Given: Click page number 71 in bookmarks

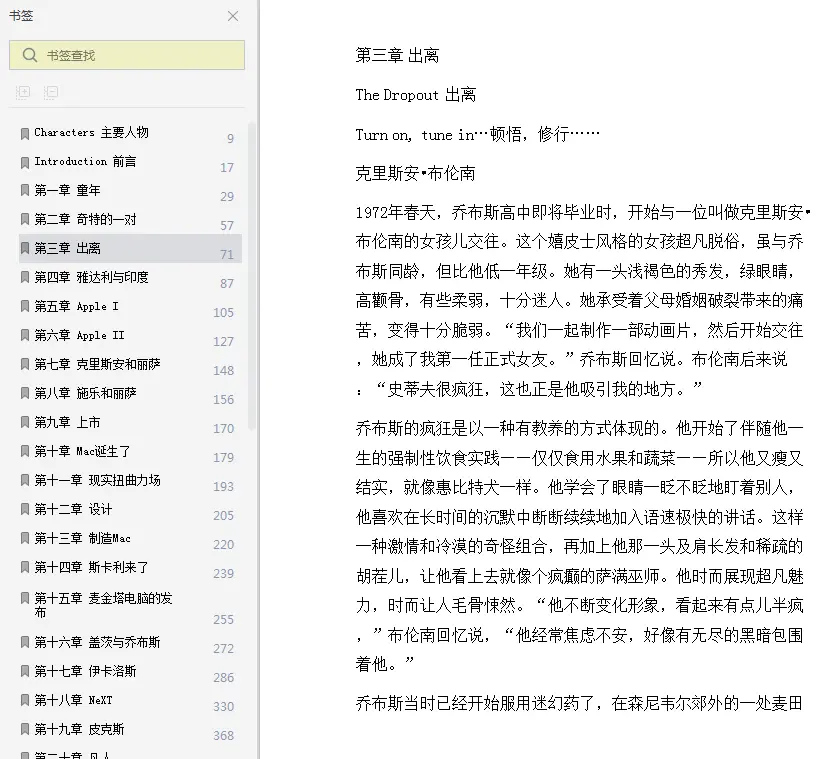Looking at the screenshot, I should pyautogui.click(x=227, y=254).
